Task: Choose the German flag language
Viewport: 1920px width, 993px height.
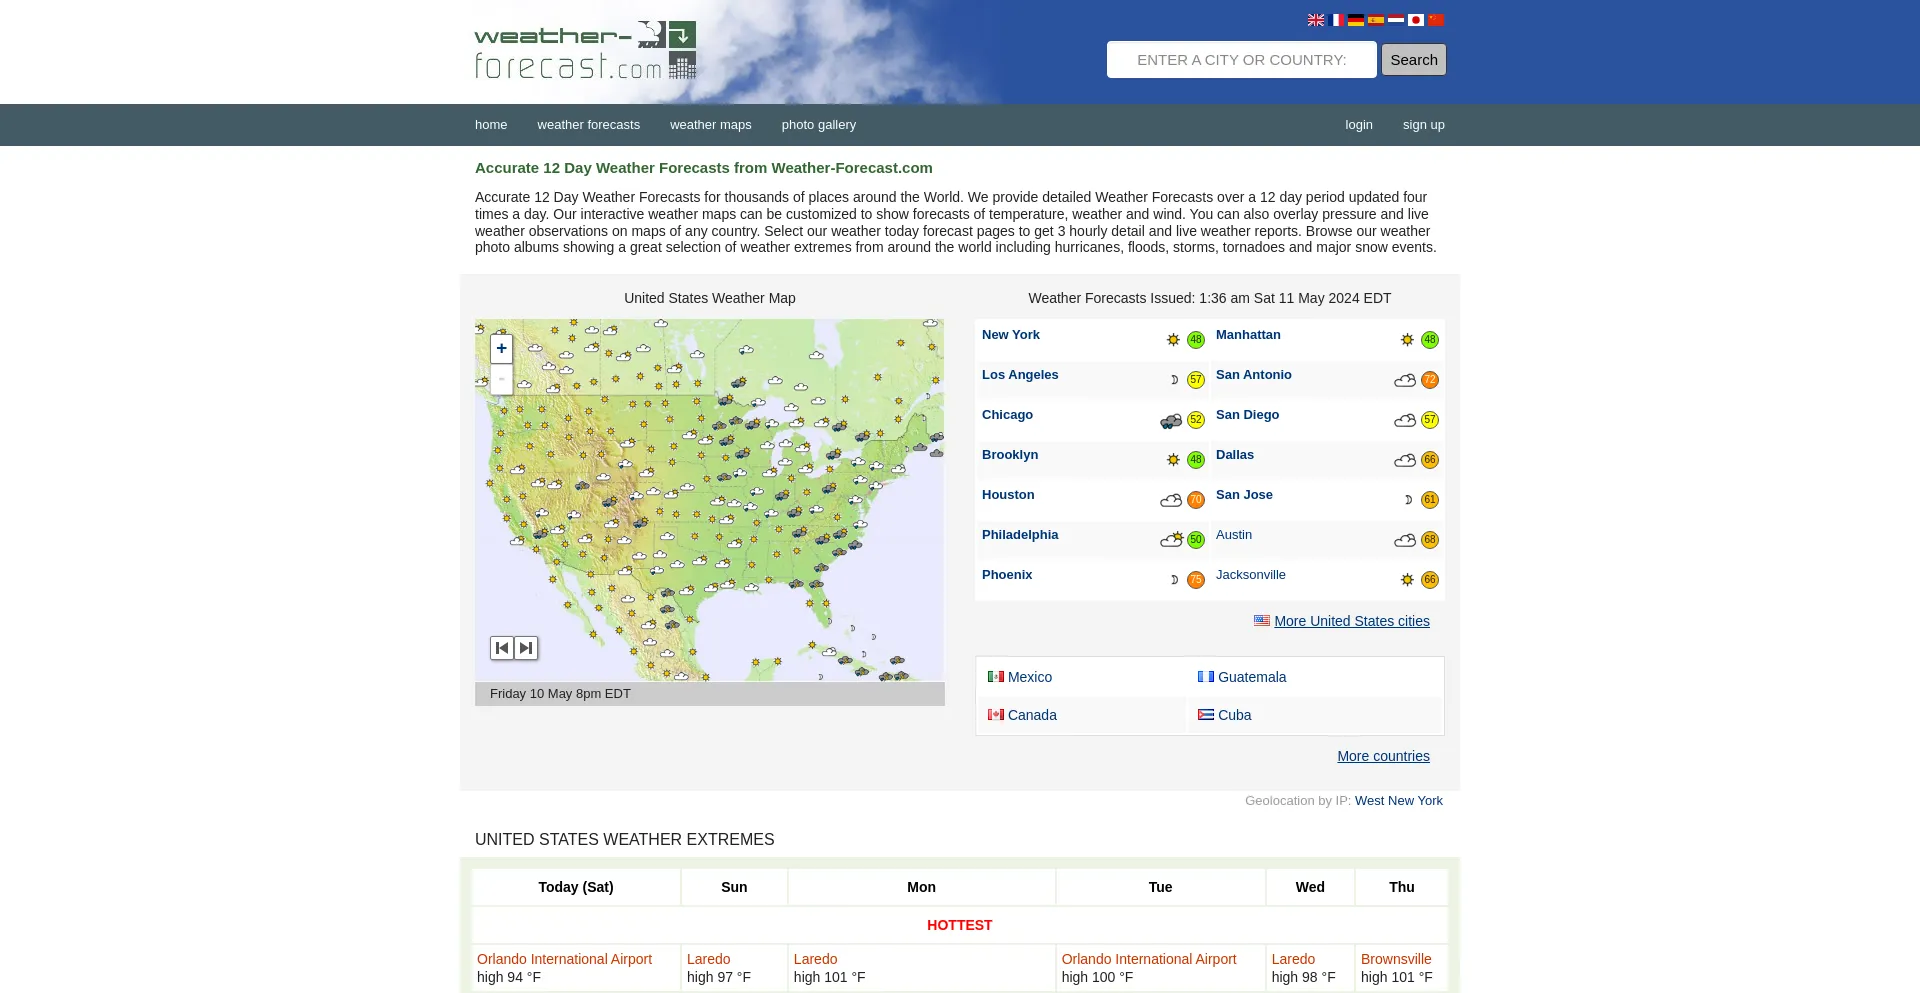Action: [1356, 20]
